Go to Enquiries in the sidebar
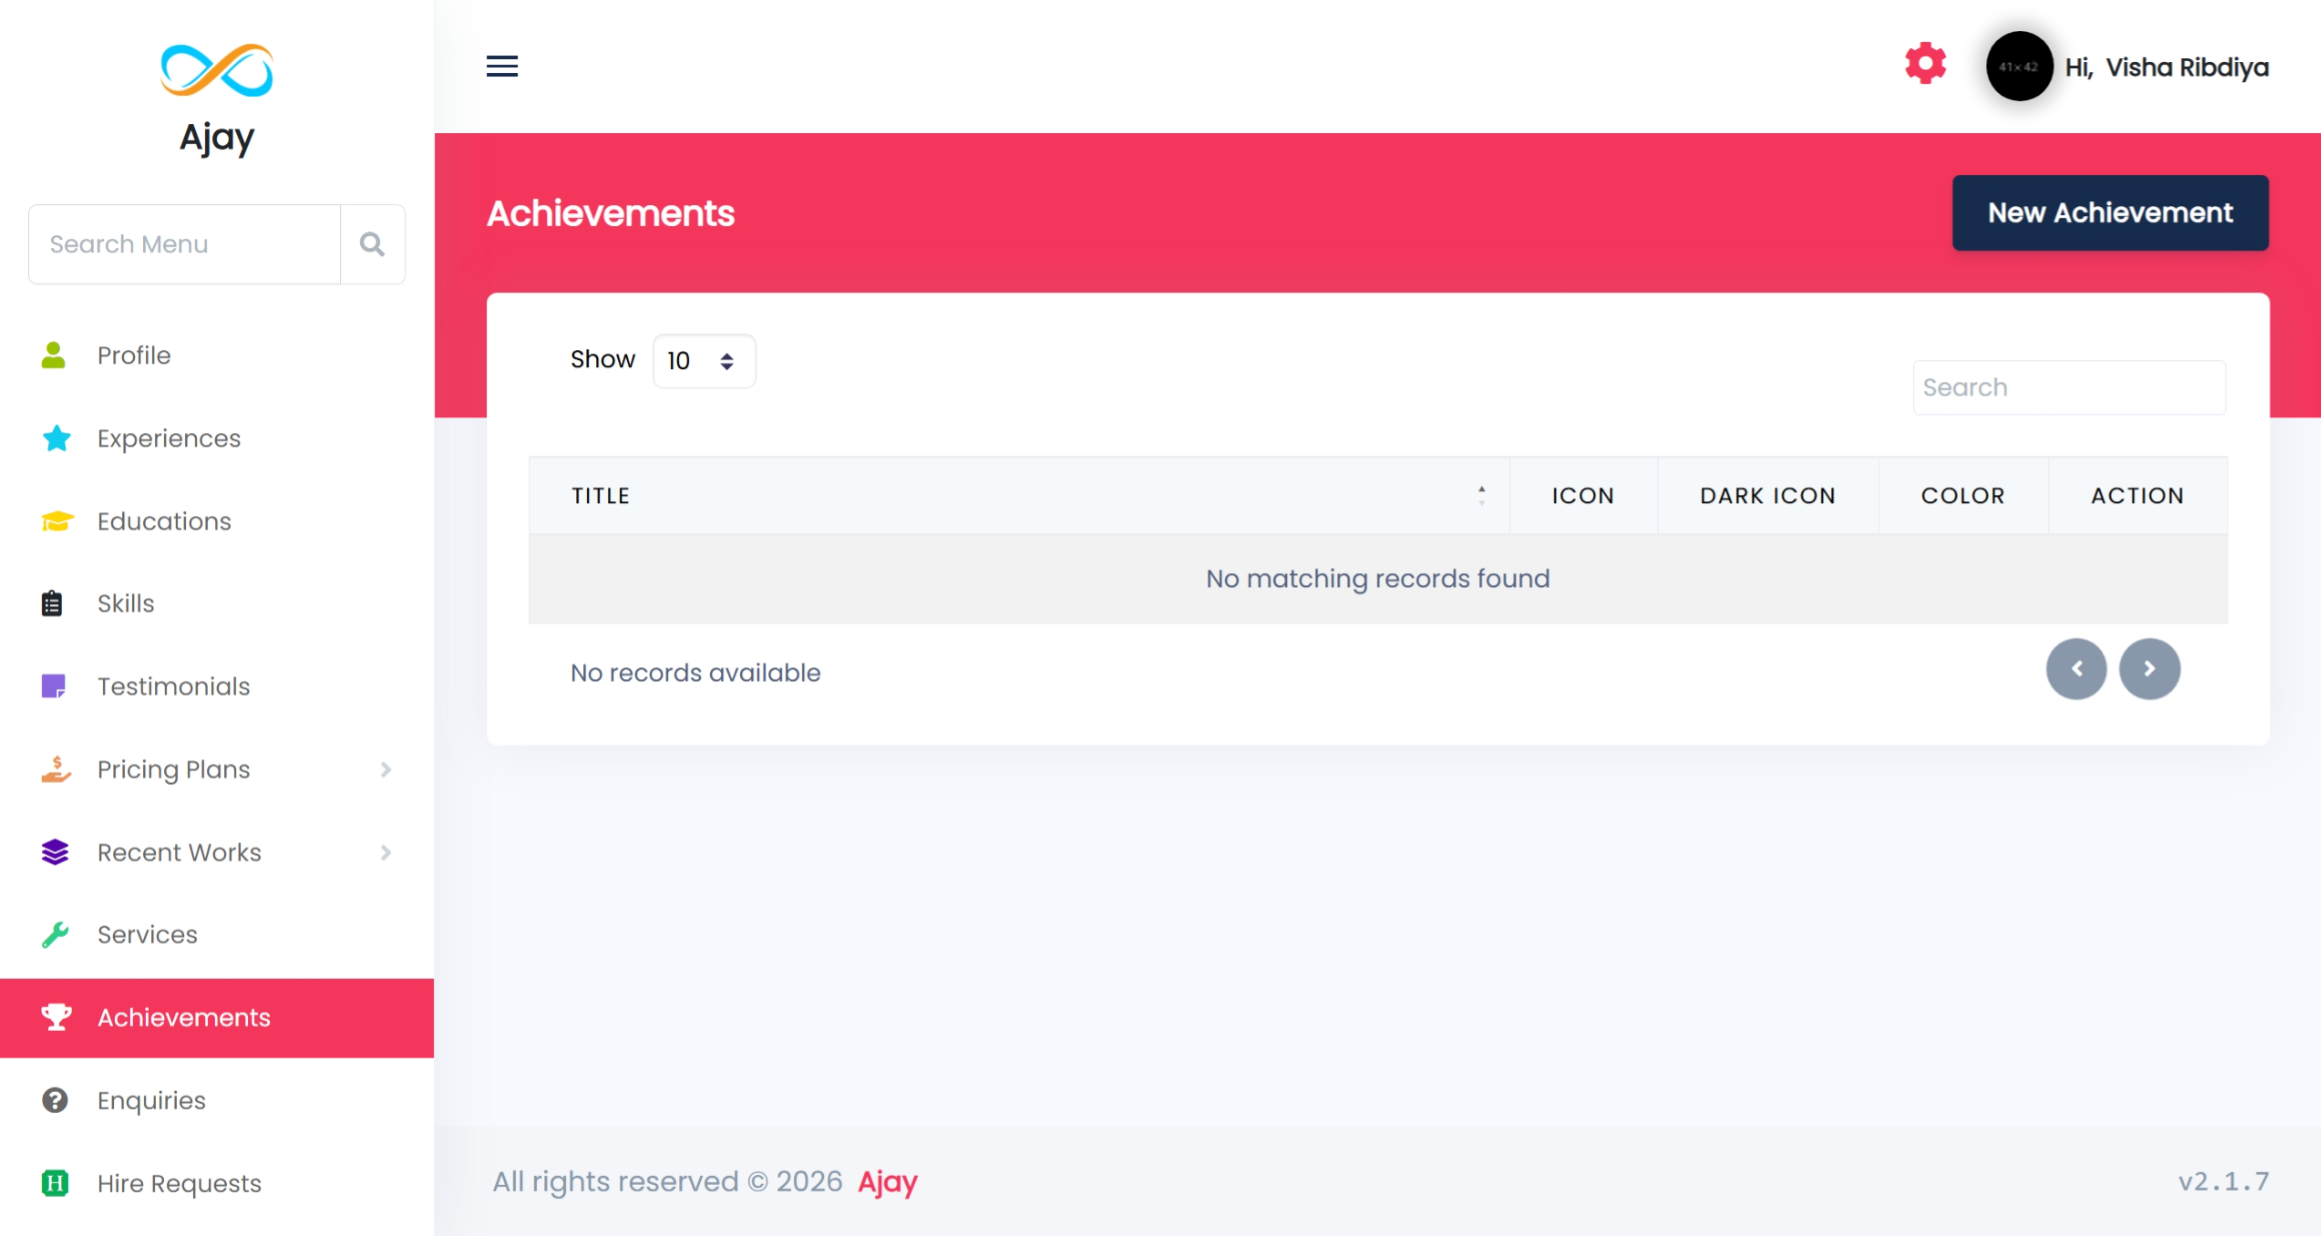2321x1236 pixels. (151, 1100)
